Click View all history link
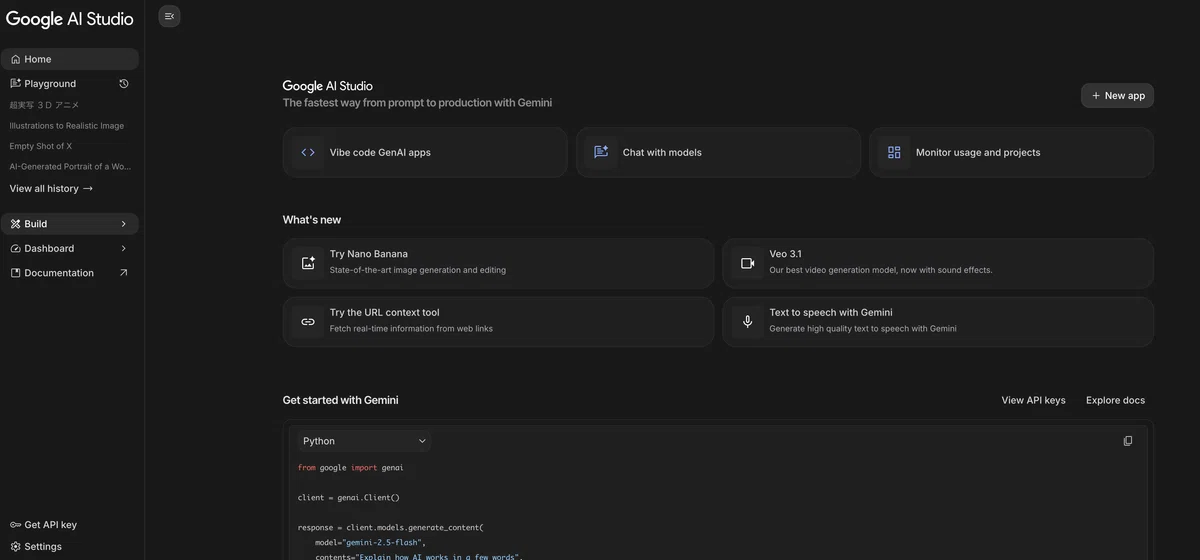1200x560 pixels. [x=51, y=189]
